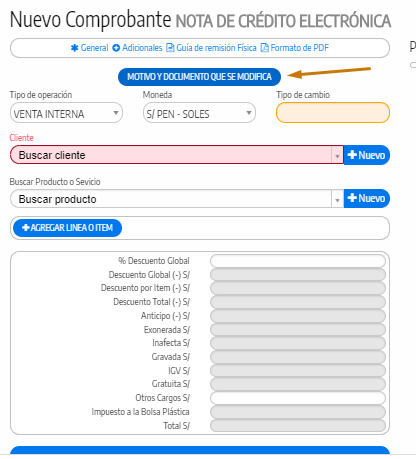The height and width of the screenshot is (459, 416).
Task: Expand the Buscar cliente dropdown arrow
Action: [x=337, y=156]
